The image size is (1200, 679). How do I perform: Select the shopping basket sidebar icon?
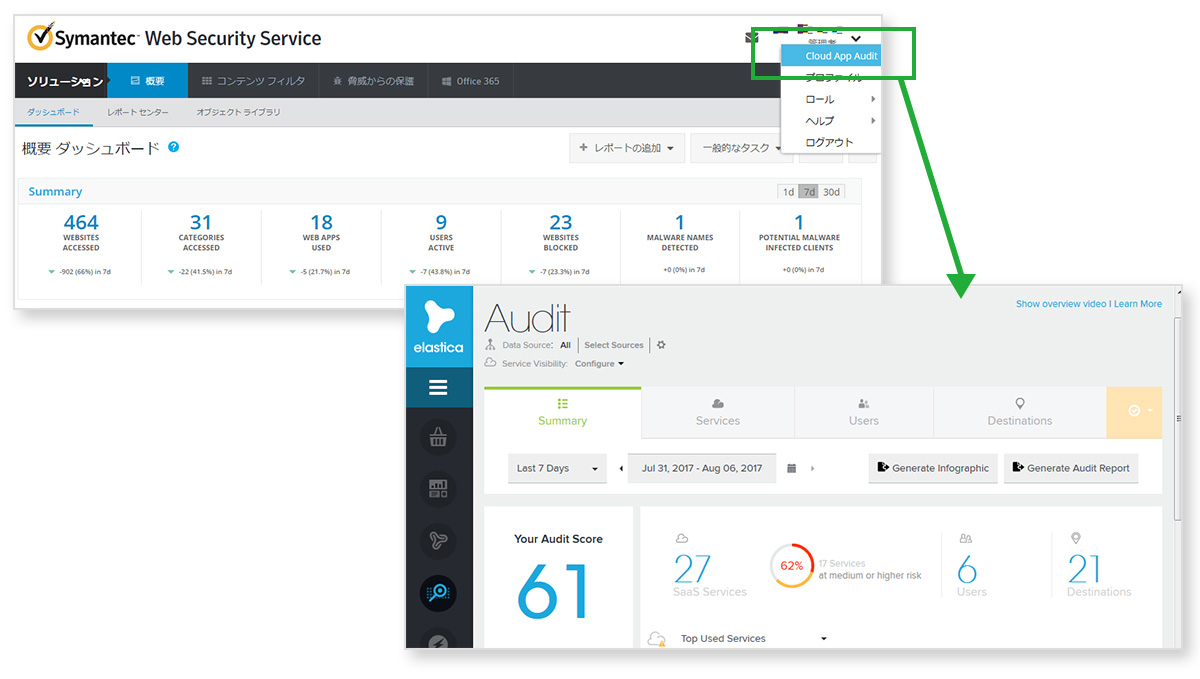pos(438,437)
